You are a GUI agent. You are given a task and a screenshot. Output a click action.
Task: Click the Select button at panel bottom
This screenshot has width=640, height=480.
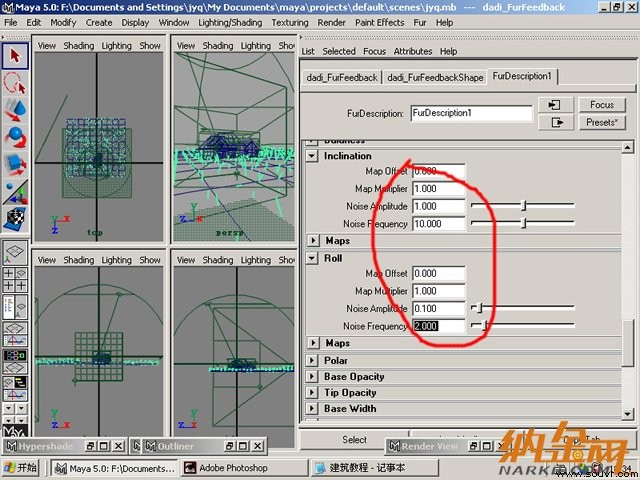[x=354, y=440]
